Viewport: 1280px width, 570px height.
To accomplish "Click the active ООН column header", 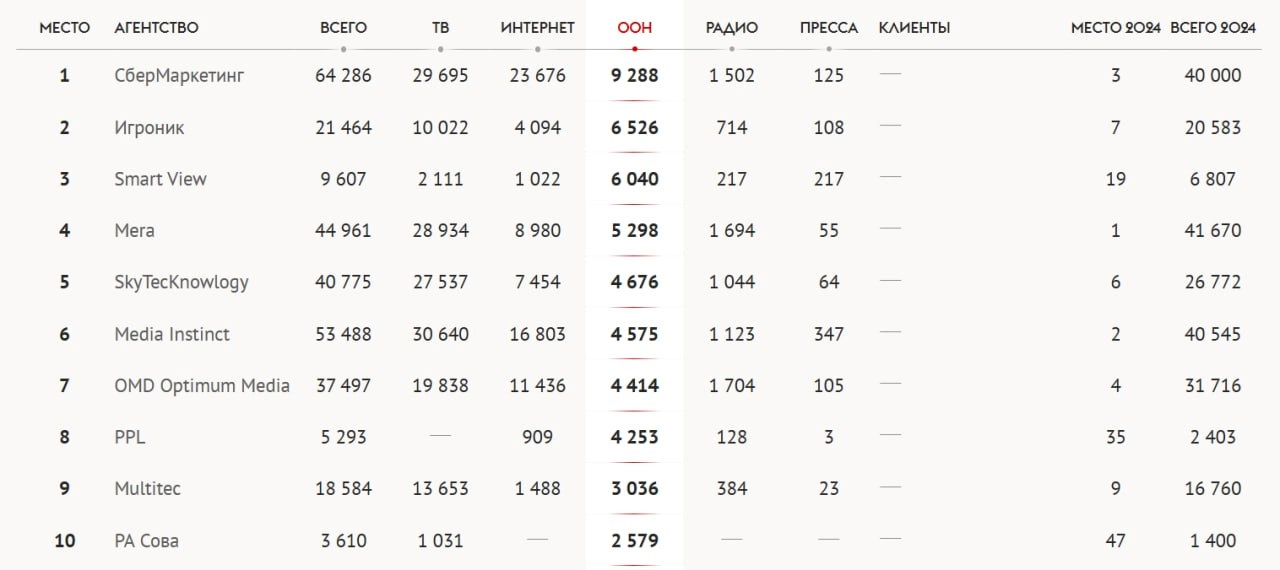I will [635, 28].
